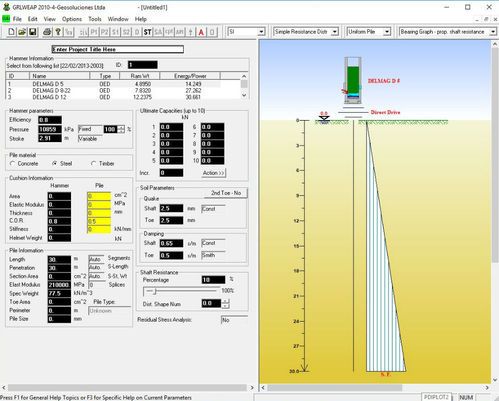Open the Residual Stress Analysis No box

point(234,320)
